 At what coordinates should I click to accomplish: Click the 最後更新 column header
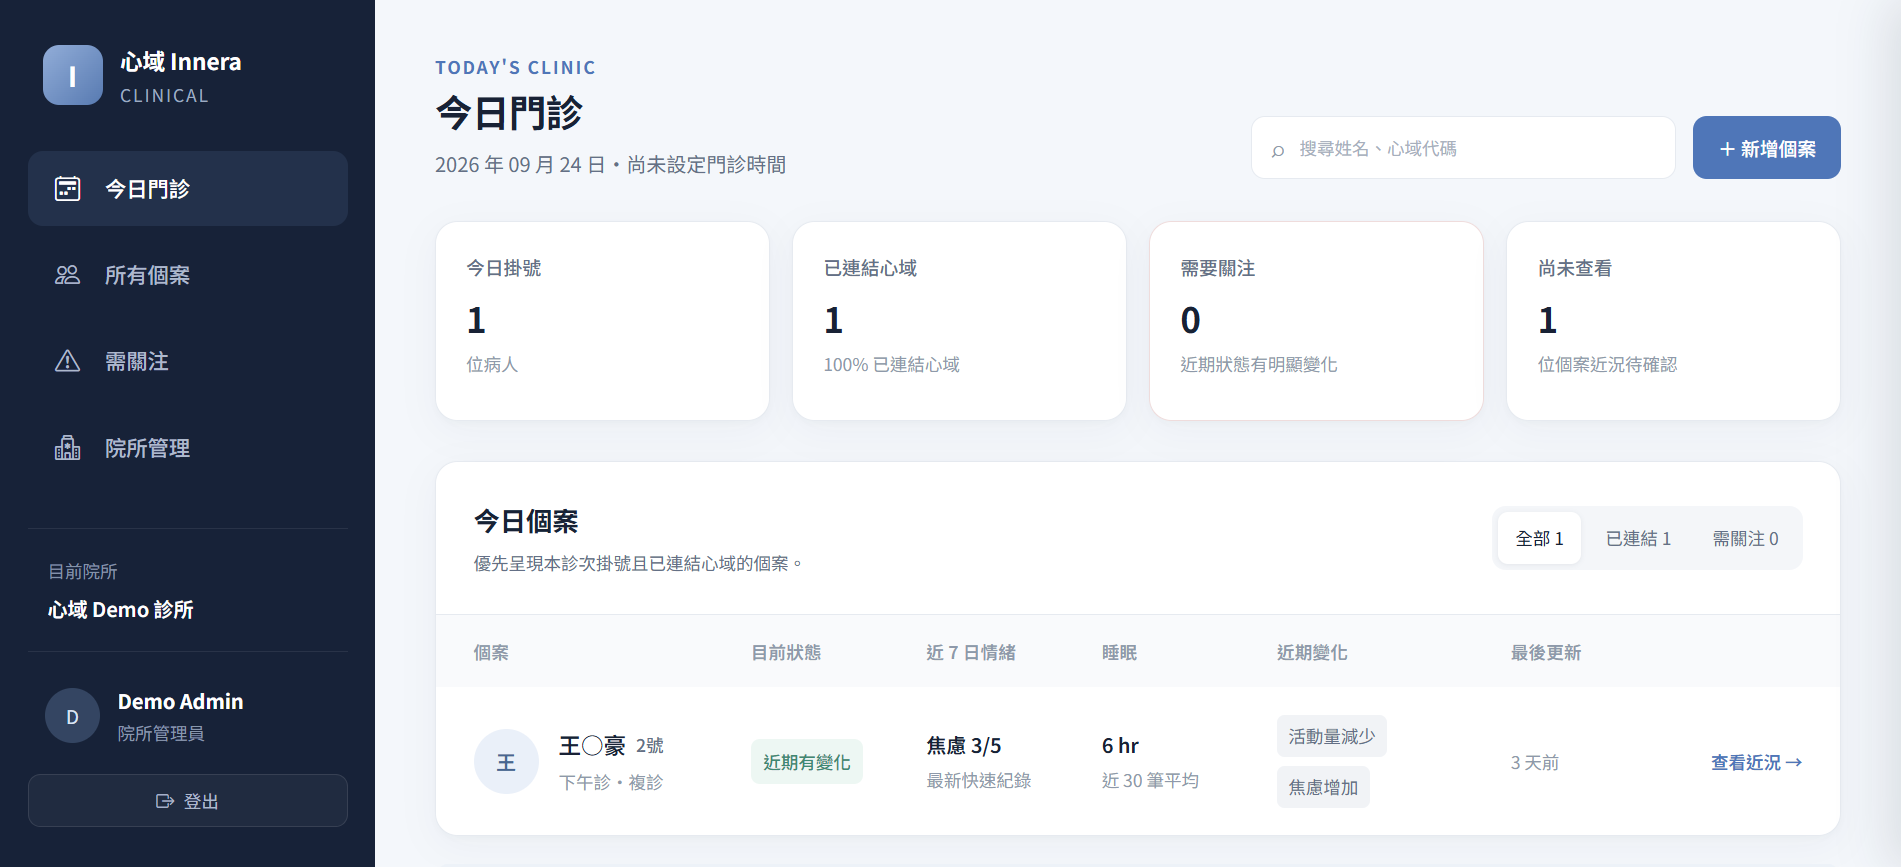[1546, 652]
